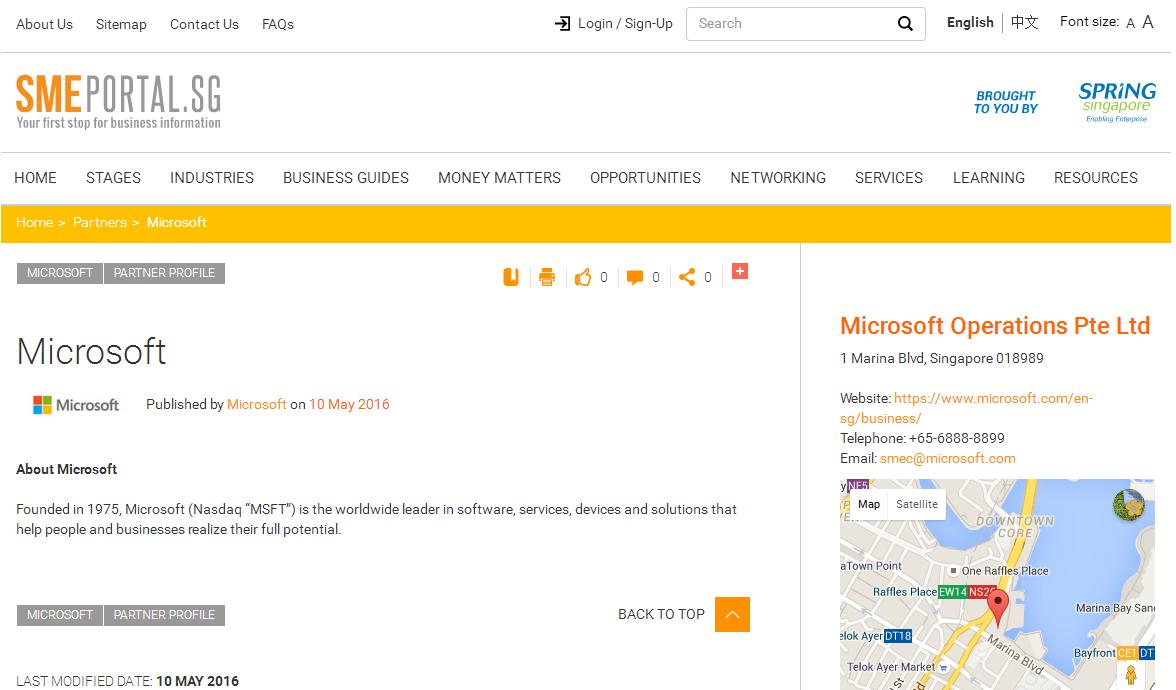1176x690 pixels.
Task: Click the red location pin on map
Action: tap(998, 607)
